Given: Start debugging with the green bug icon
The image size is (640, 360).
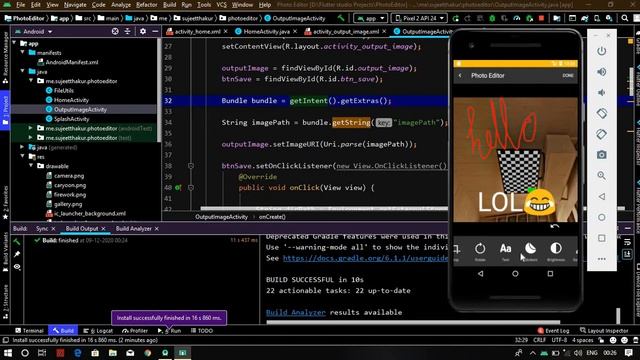Looking at the screenshot, I should tap(492, 18).
